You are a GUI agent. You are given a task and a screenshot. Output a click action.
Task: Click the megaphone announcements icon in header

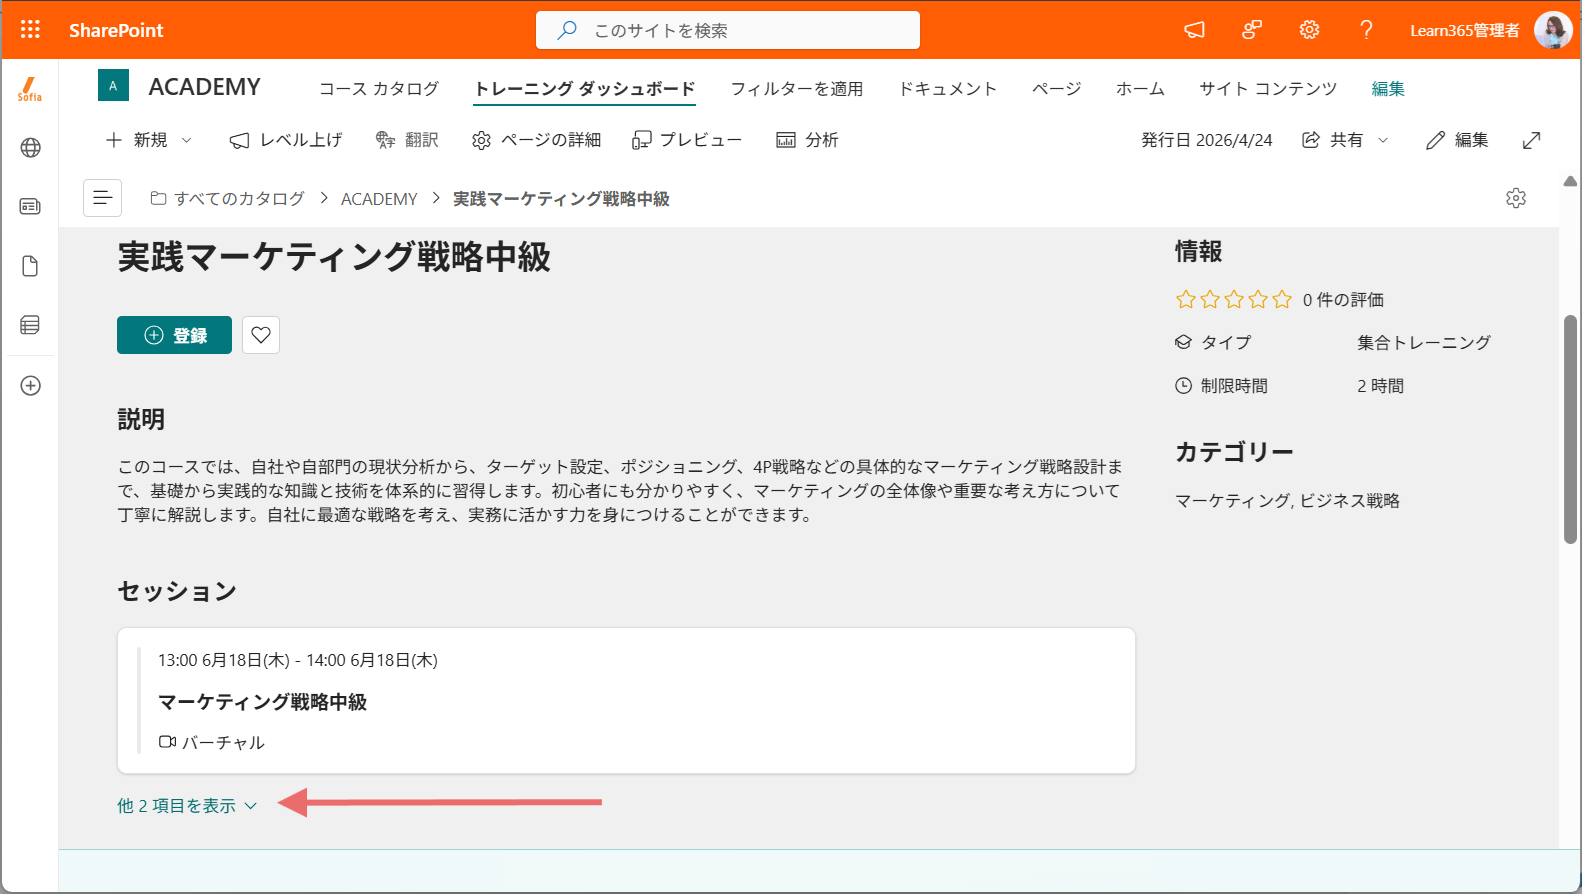click(x=1194, y=30)
